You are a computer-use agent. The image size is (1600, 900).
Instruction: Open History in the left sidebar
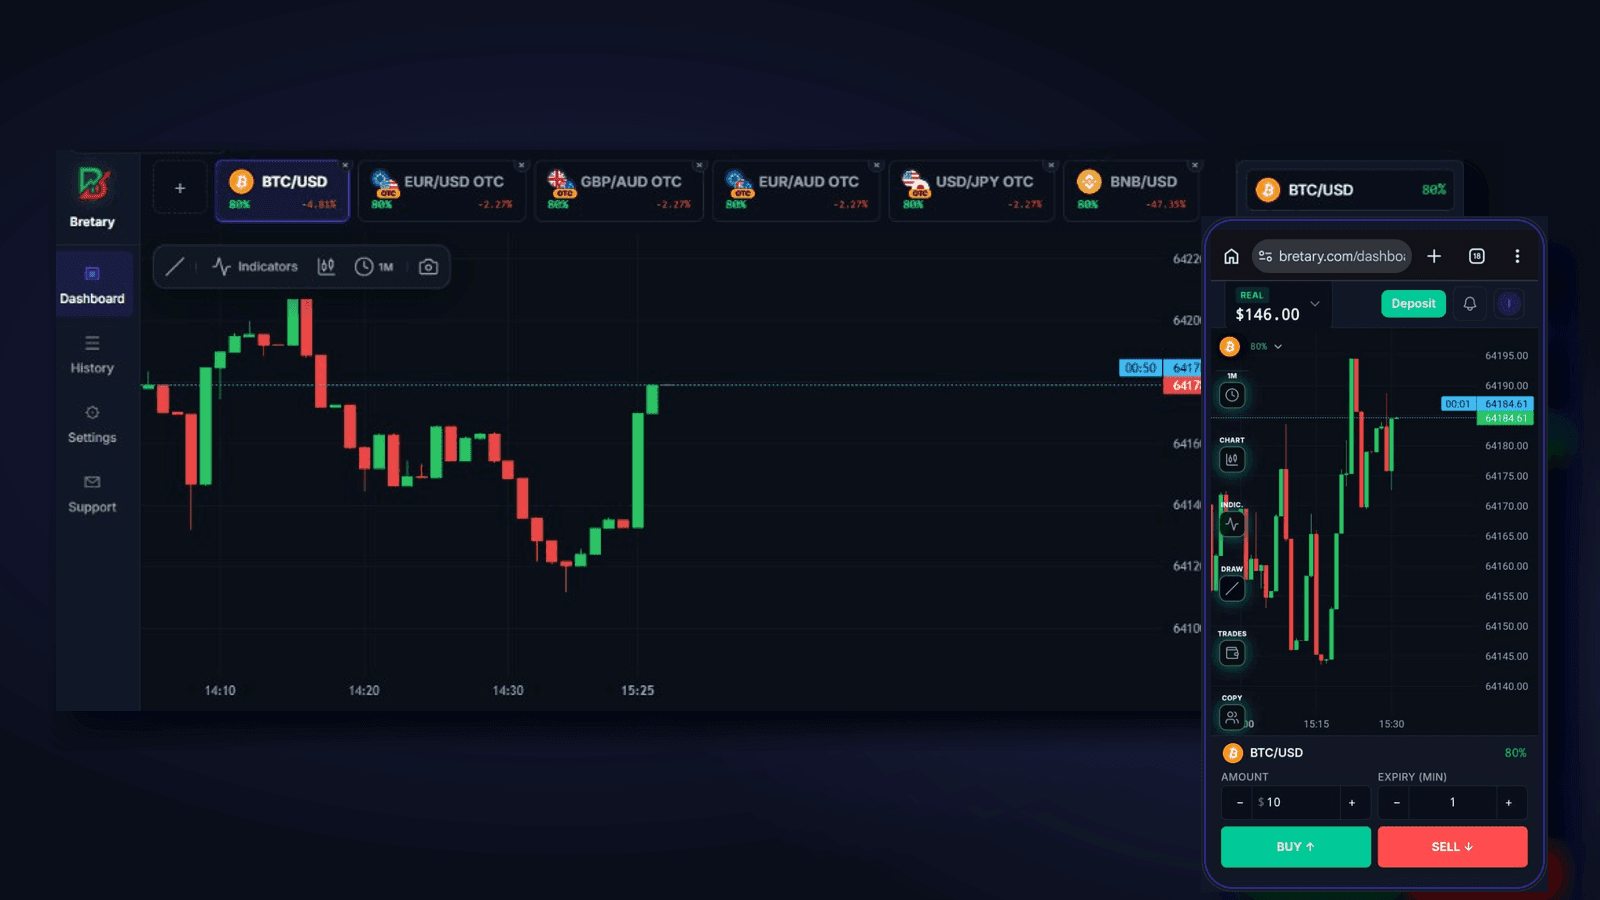92,355
